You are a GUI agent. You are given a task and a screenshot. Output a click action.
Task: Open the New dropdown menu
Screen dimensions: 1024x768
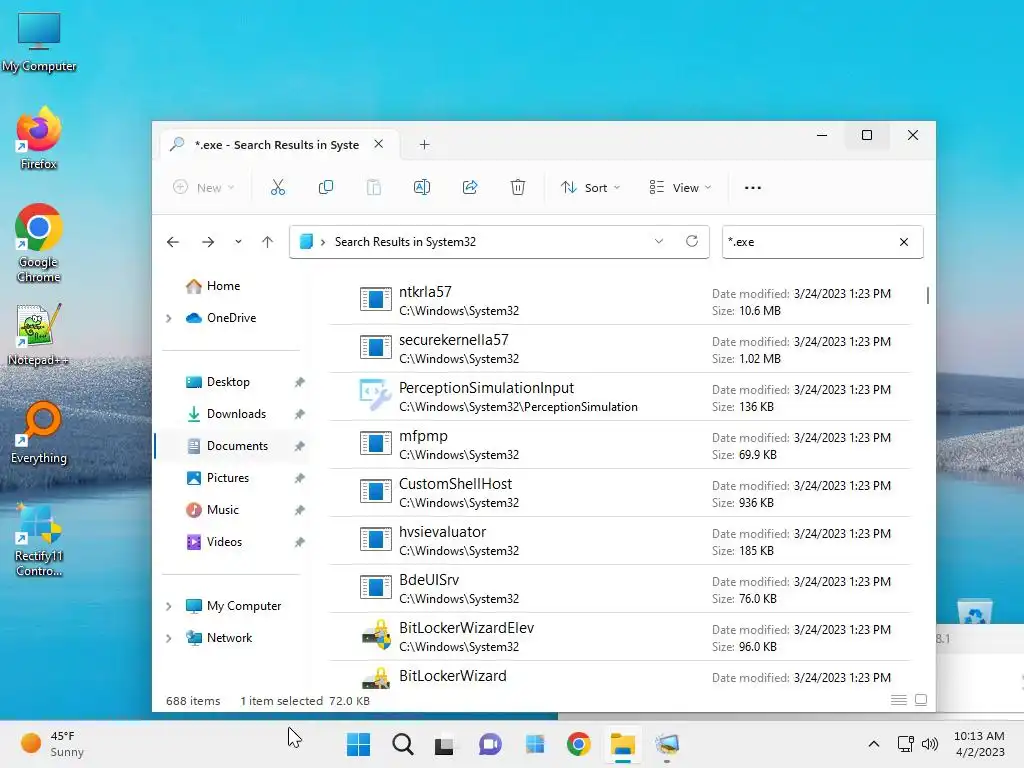(203, 187)
